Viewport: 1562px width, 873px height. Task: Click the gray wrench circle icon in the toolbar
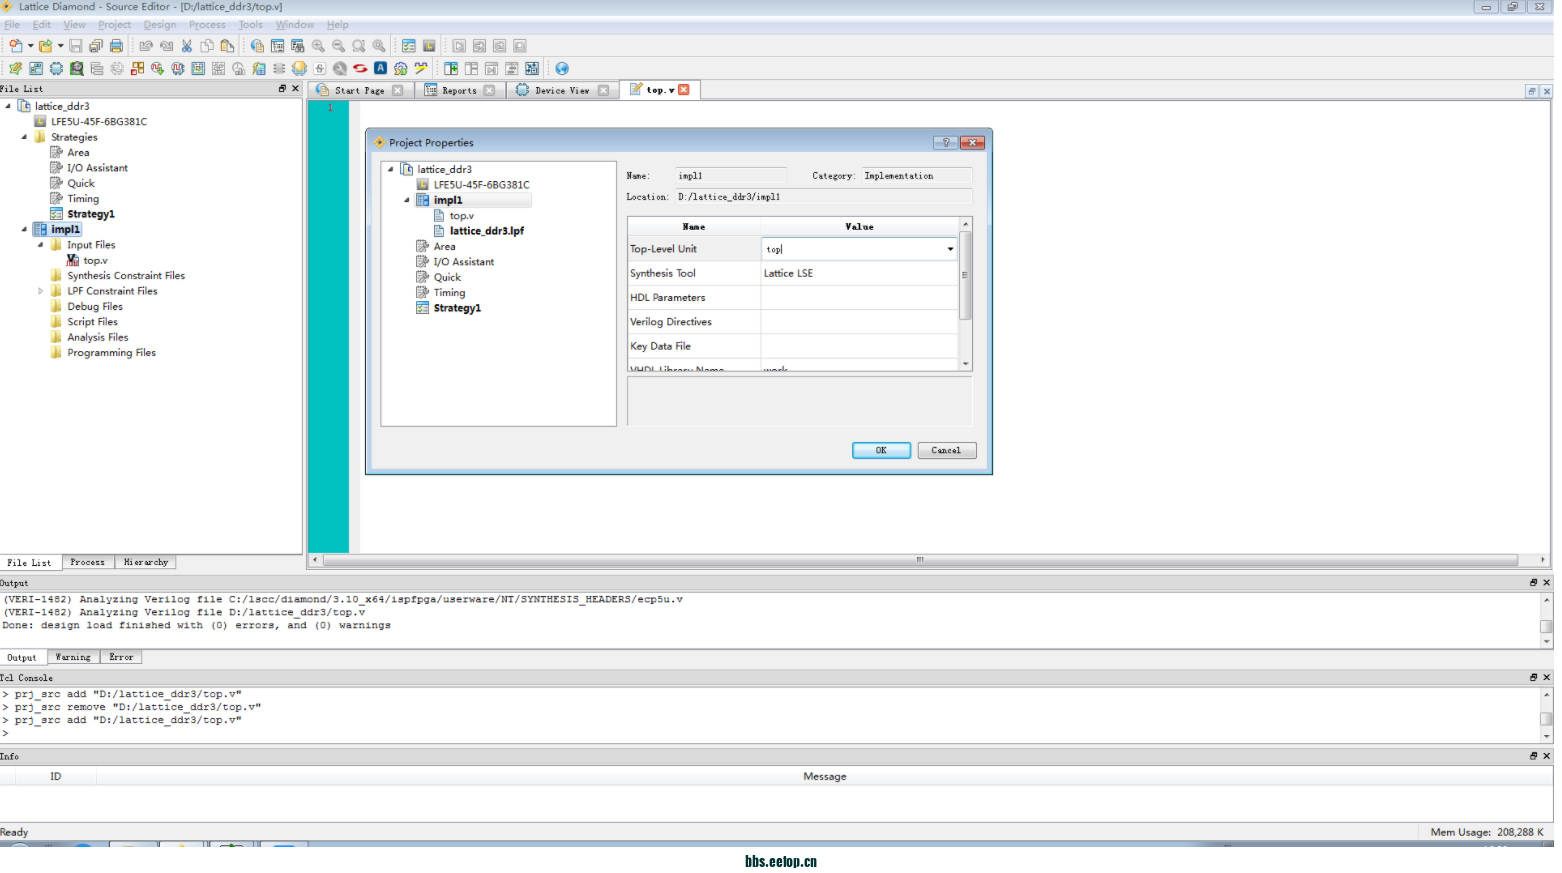(340, 69)
